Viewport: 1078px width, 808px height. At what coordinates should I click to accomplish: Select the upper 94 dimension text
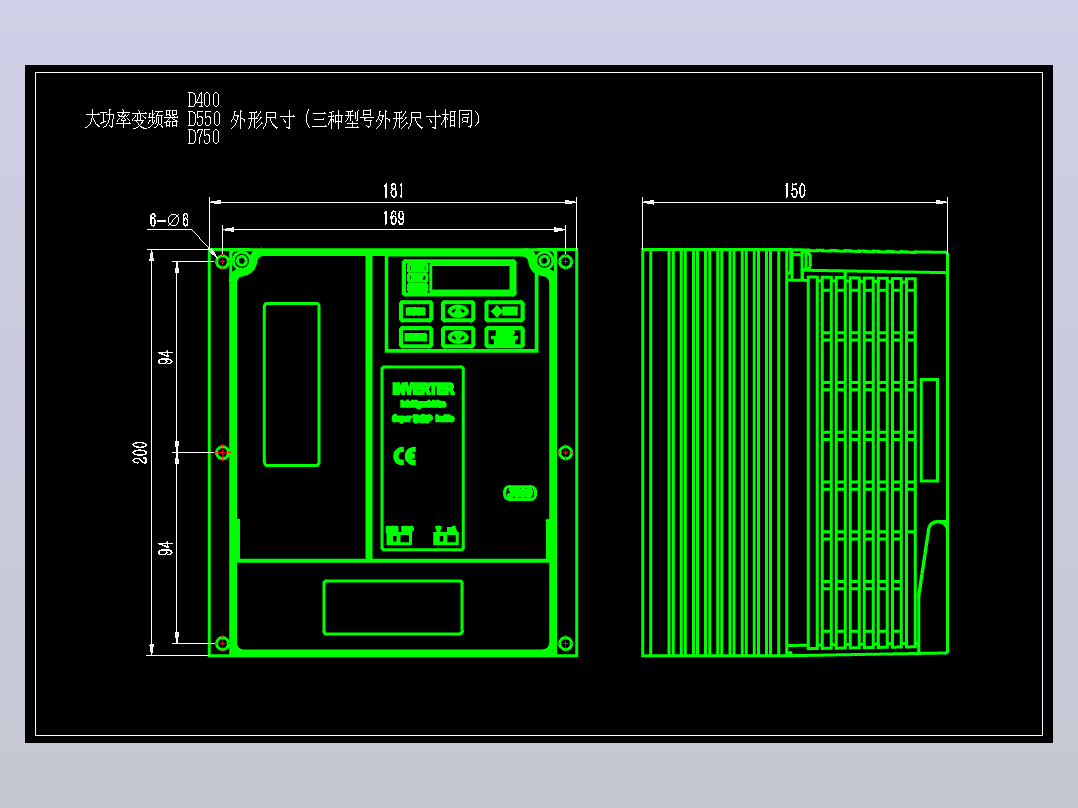pos(166,358)
